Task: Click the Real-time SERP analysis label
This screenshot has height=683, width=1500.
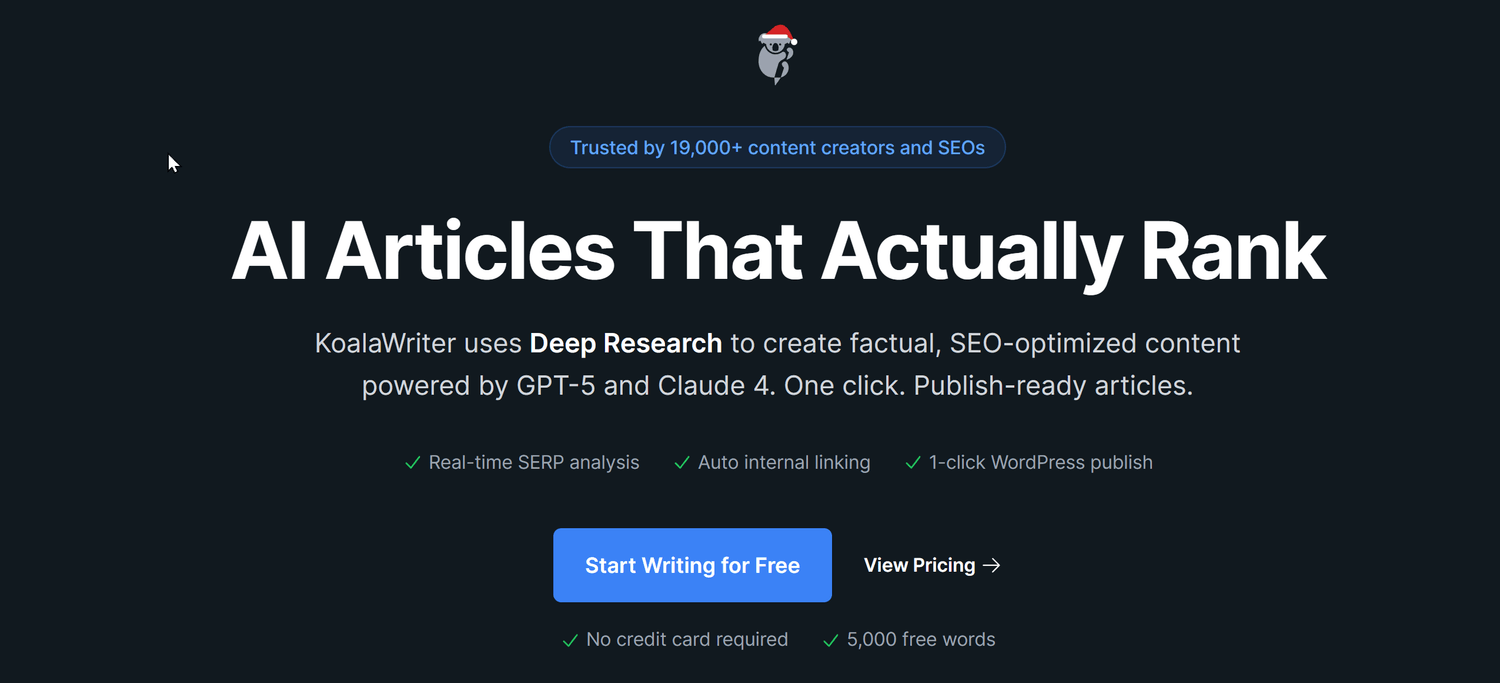Action: (x=533, y=462)
